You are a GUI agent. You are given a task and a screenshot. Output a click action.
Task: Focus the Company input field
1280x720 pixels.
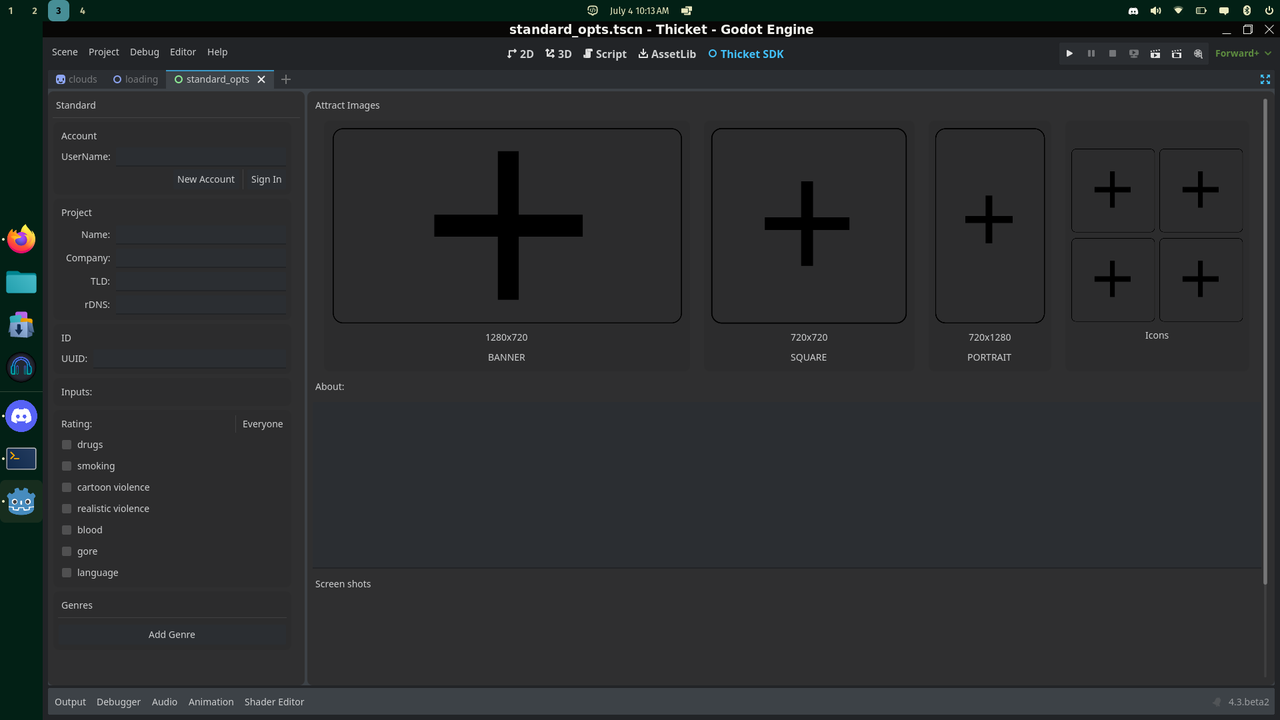pyautogui.click(x=201, y=258)
